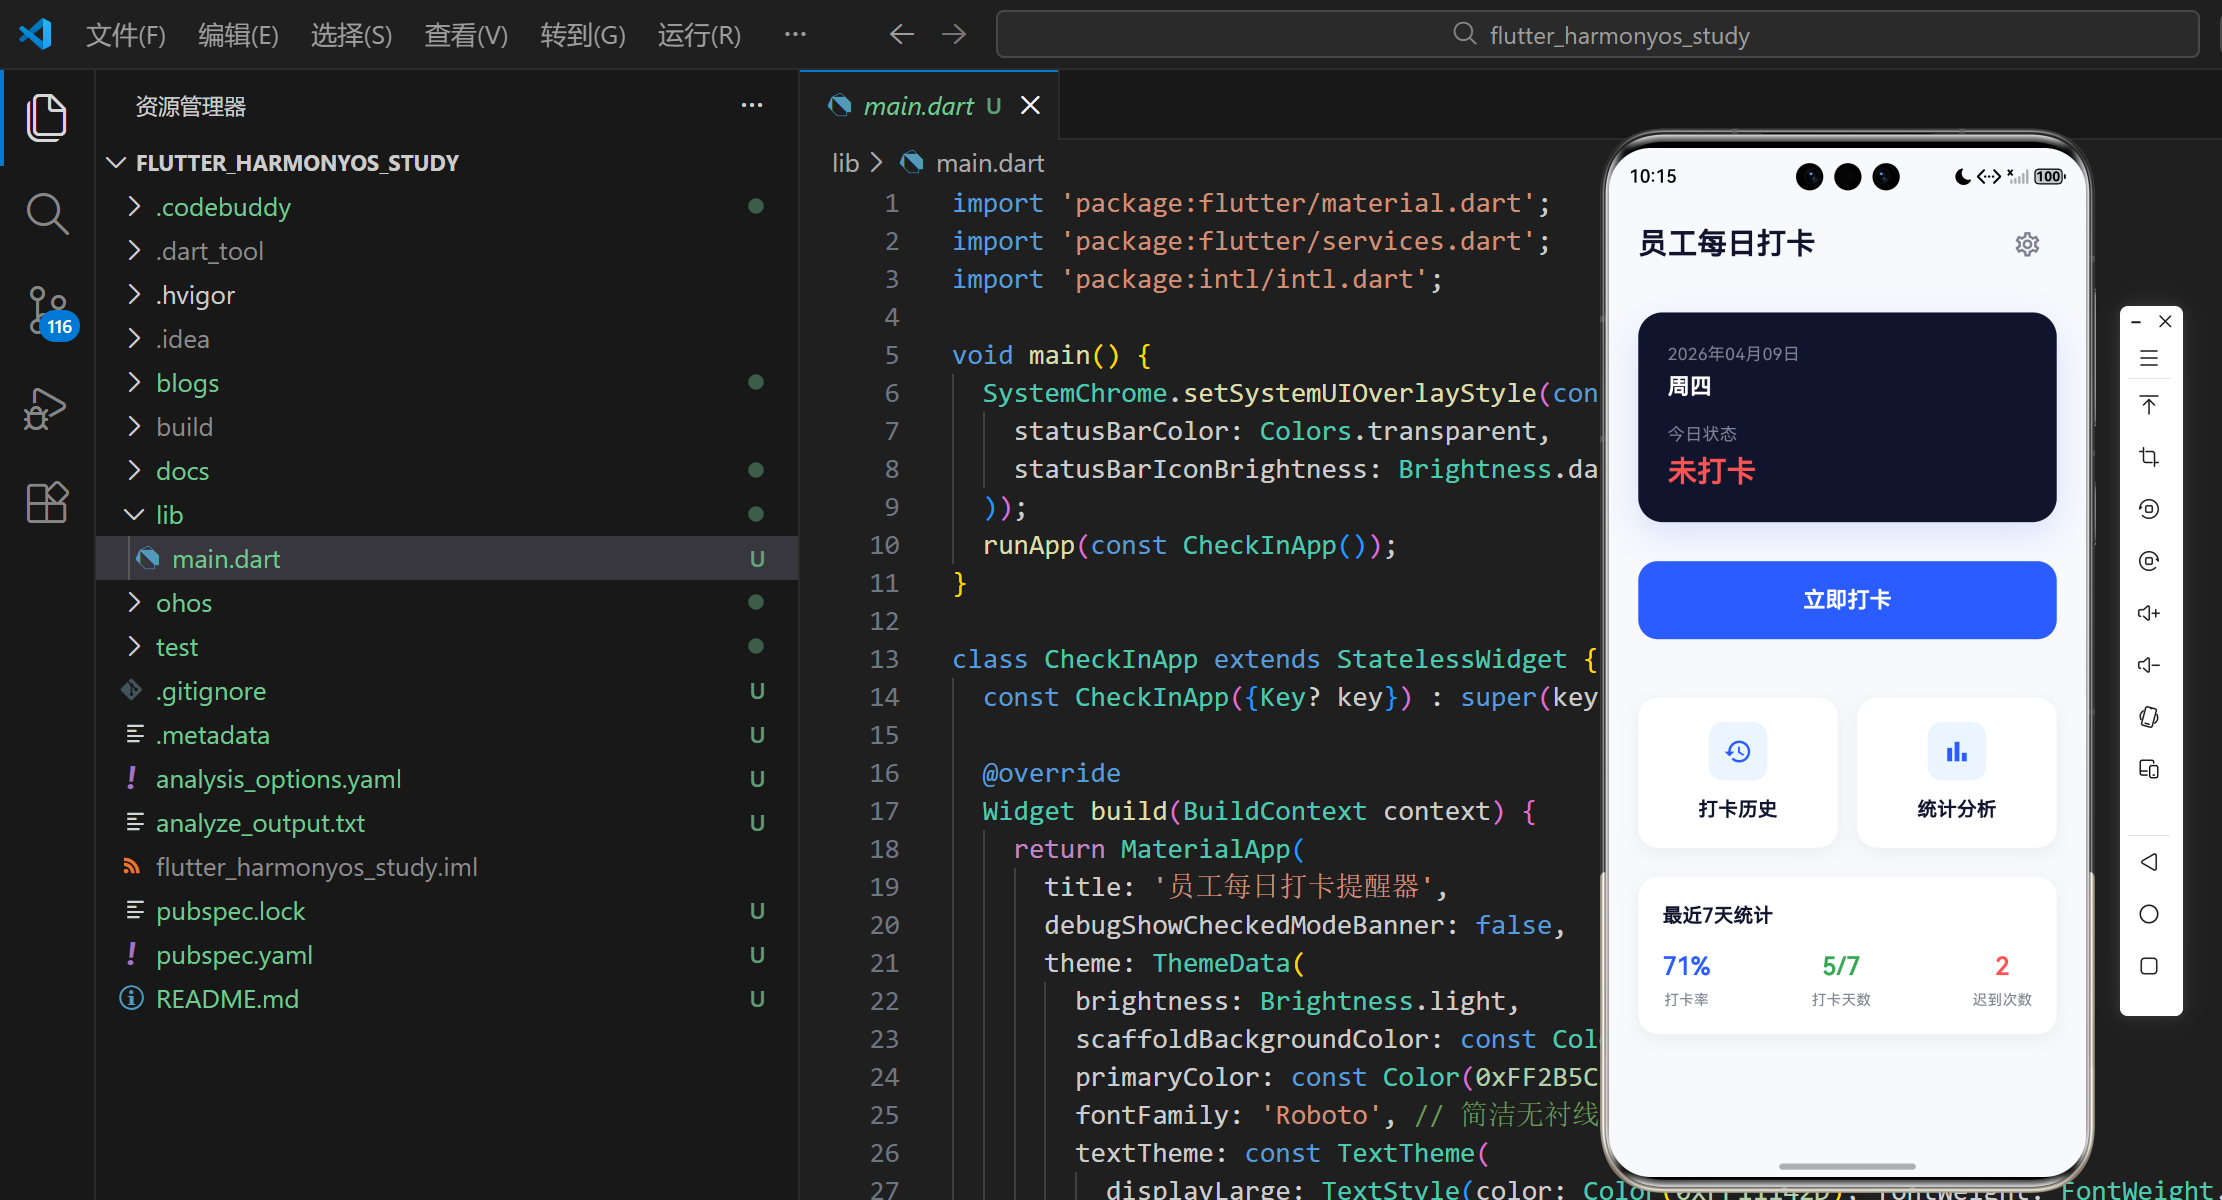Open more actions in the Explorer panel header

coord(752,105)
